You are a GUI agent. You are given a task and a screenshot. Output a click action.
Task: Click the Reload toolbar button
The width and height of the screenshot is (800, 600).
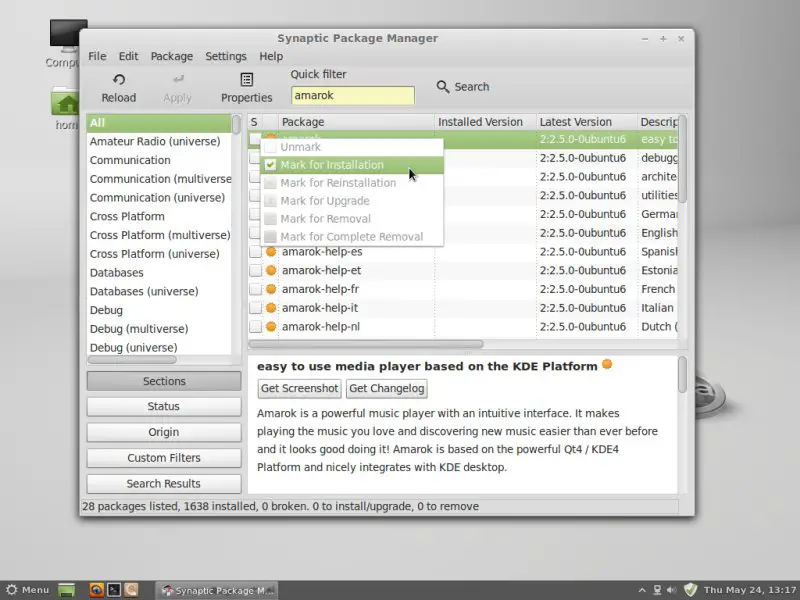[118, 88]
